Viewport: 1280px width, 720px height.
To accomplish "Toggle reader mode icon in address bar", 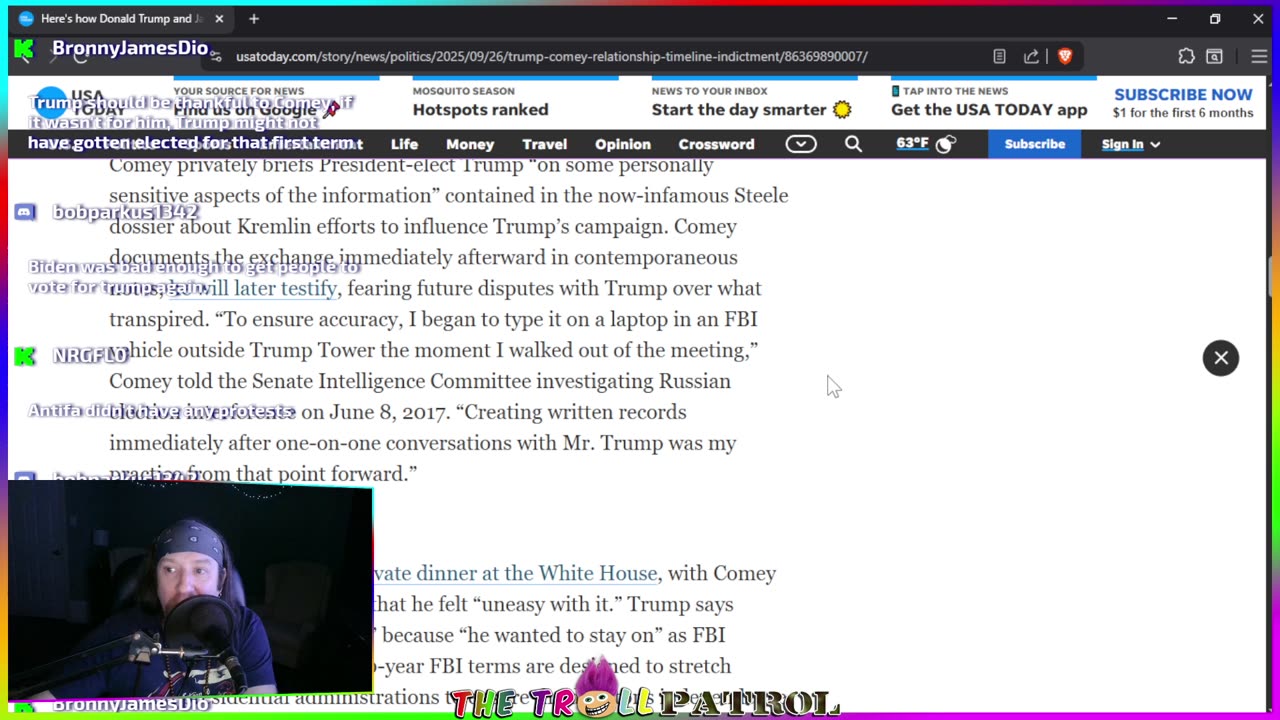I will [999, 56].
